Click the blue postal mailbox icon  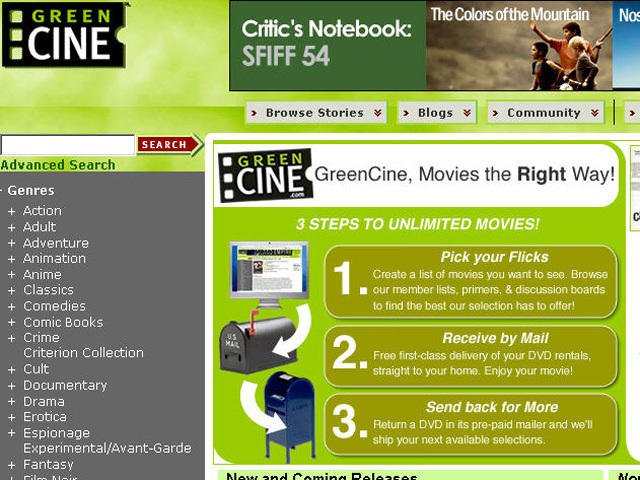point(290,416)
